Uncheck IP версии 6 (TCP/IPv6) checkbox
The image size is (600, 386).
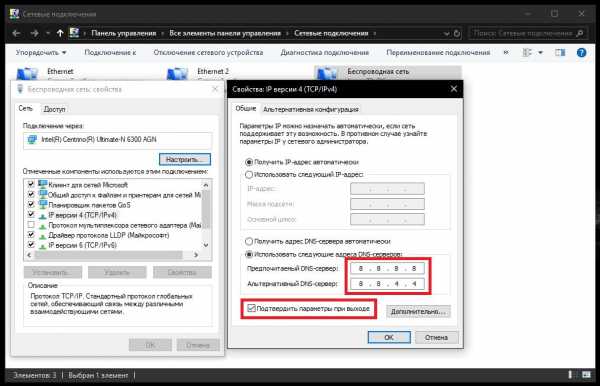[x=31, y=245]
